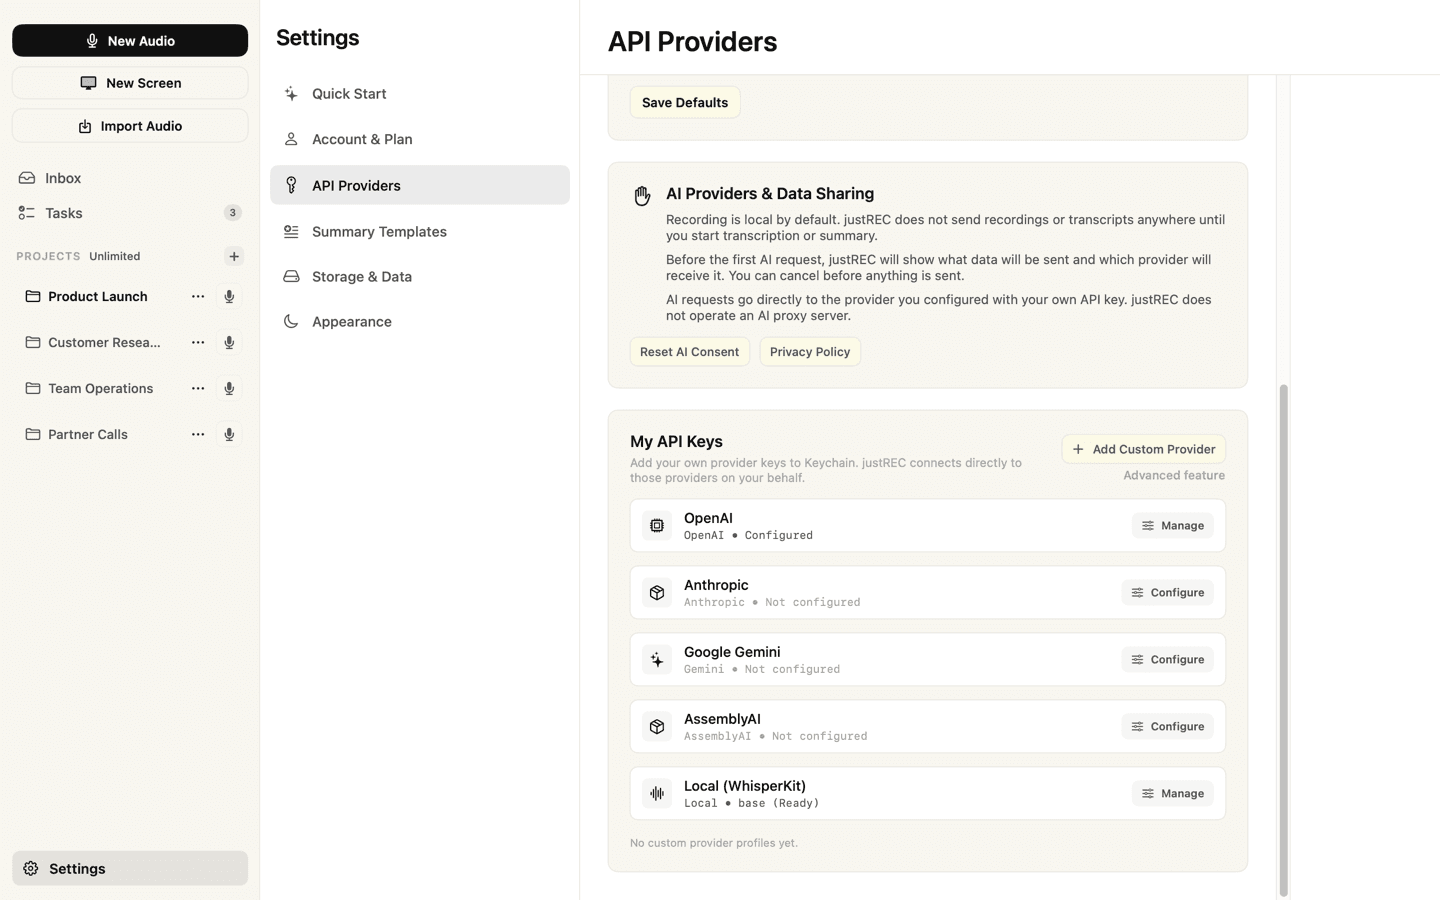Open the Privacy Policy link

(810, 352)
